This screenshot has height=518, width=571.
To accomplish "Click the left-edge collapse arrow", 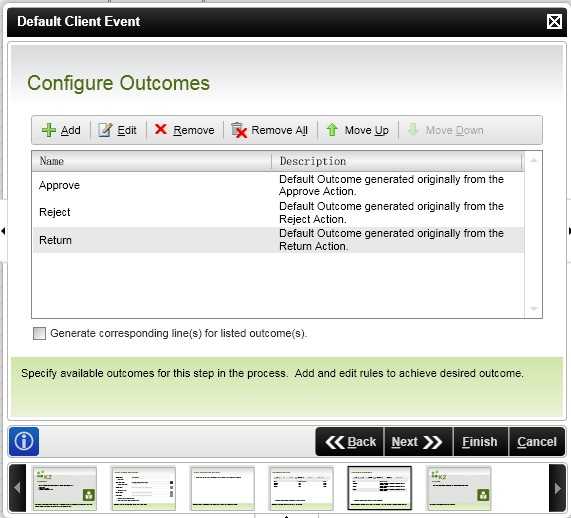I will point(3,231).
